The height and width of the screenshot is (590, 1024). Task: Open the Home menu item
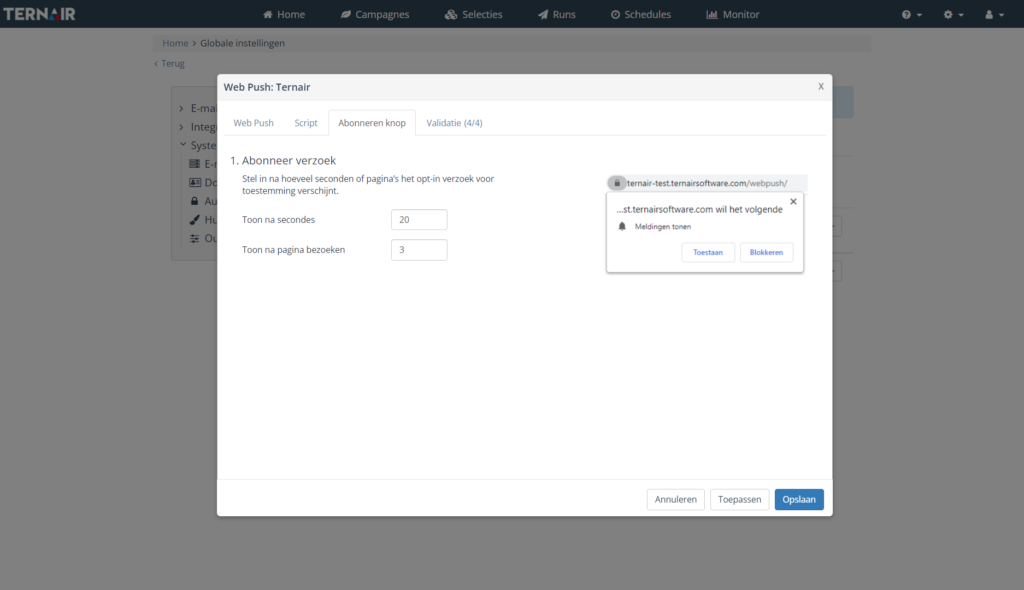[x=284, y=14]
